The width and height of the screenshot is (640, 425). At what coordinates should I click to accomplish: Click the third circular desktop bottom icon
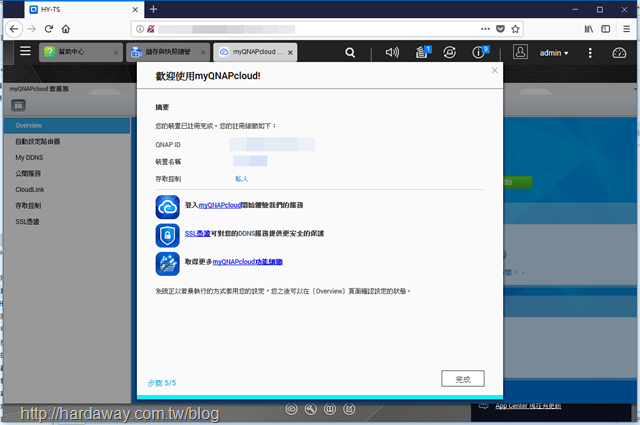tap(330, 409)
